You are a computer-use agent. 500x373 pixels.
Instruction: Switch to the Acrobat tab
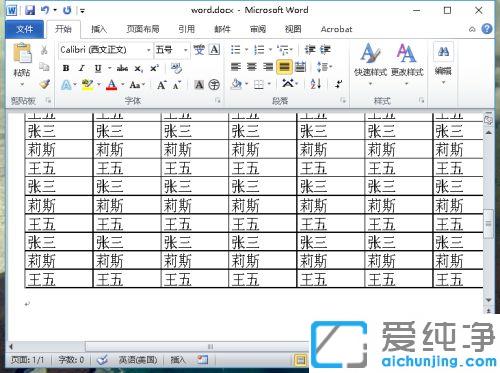click(x=336, y=29)
